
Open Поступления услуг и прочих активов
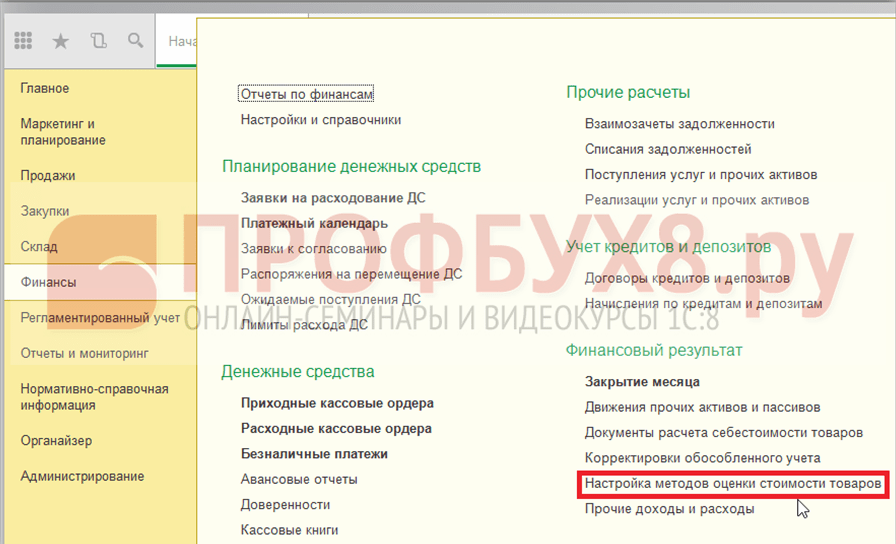701,175
